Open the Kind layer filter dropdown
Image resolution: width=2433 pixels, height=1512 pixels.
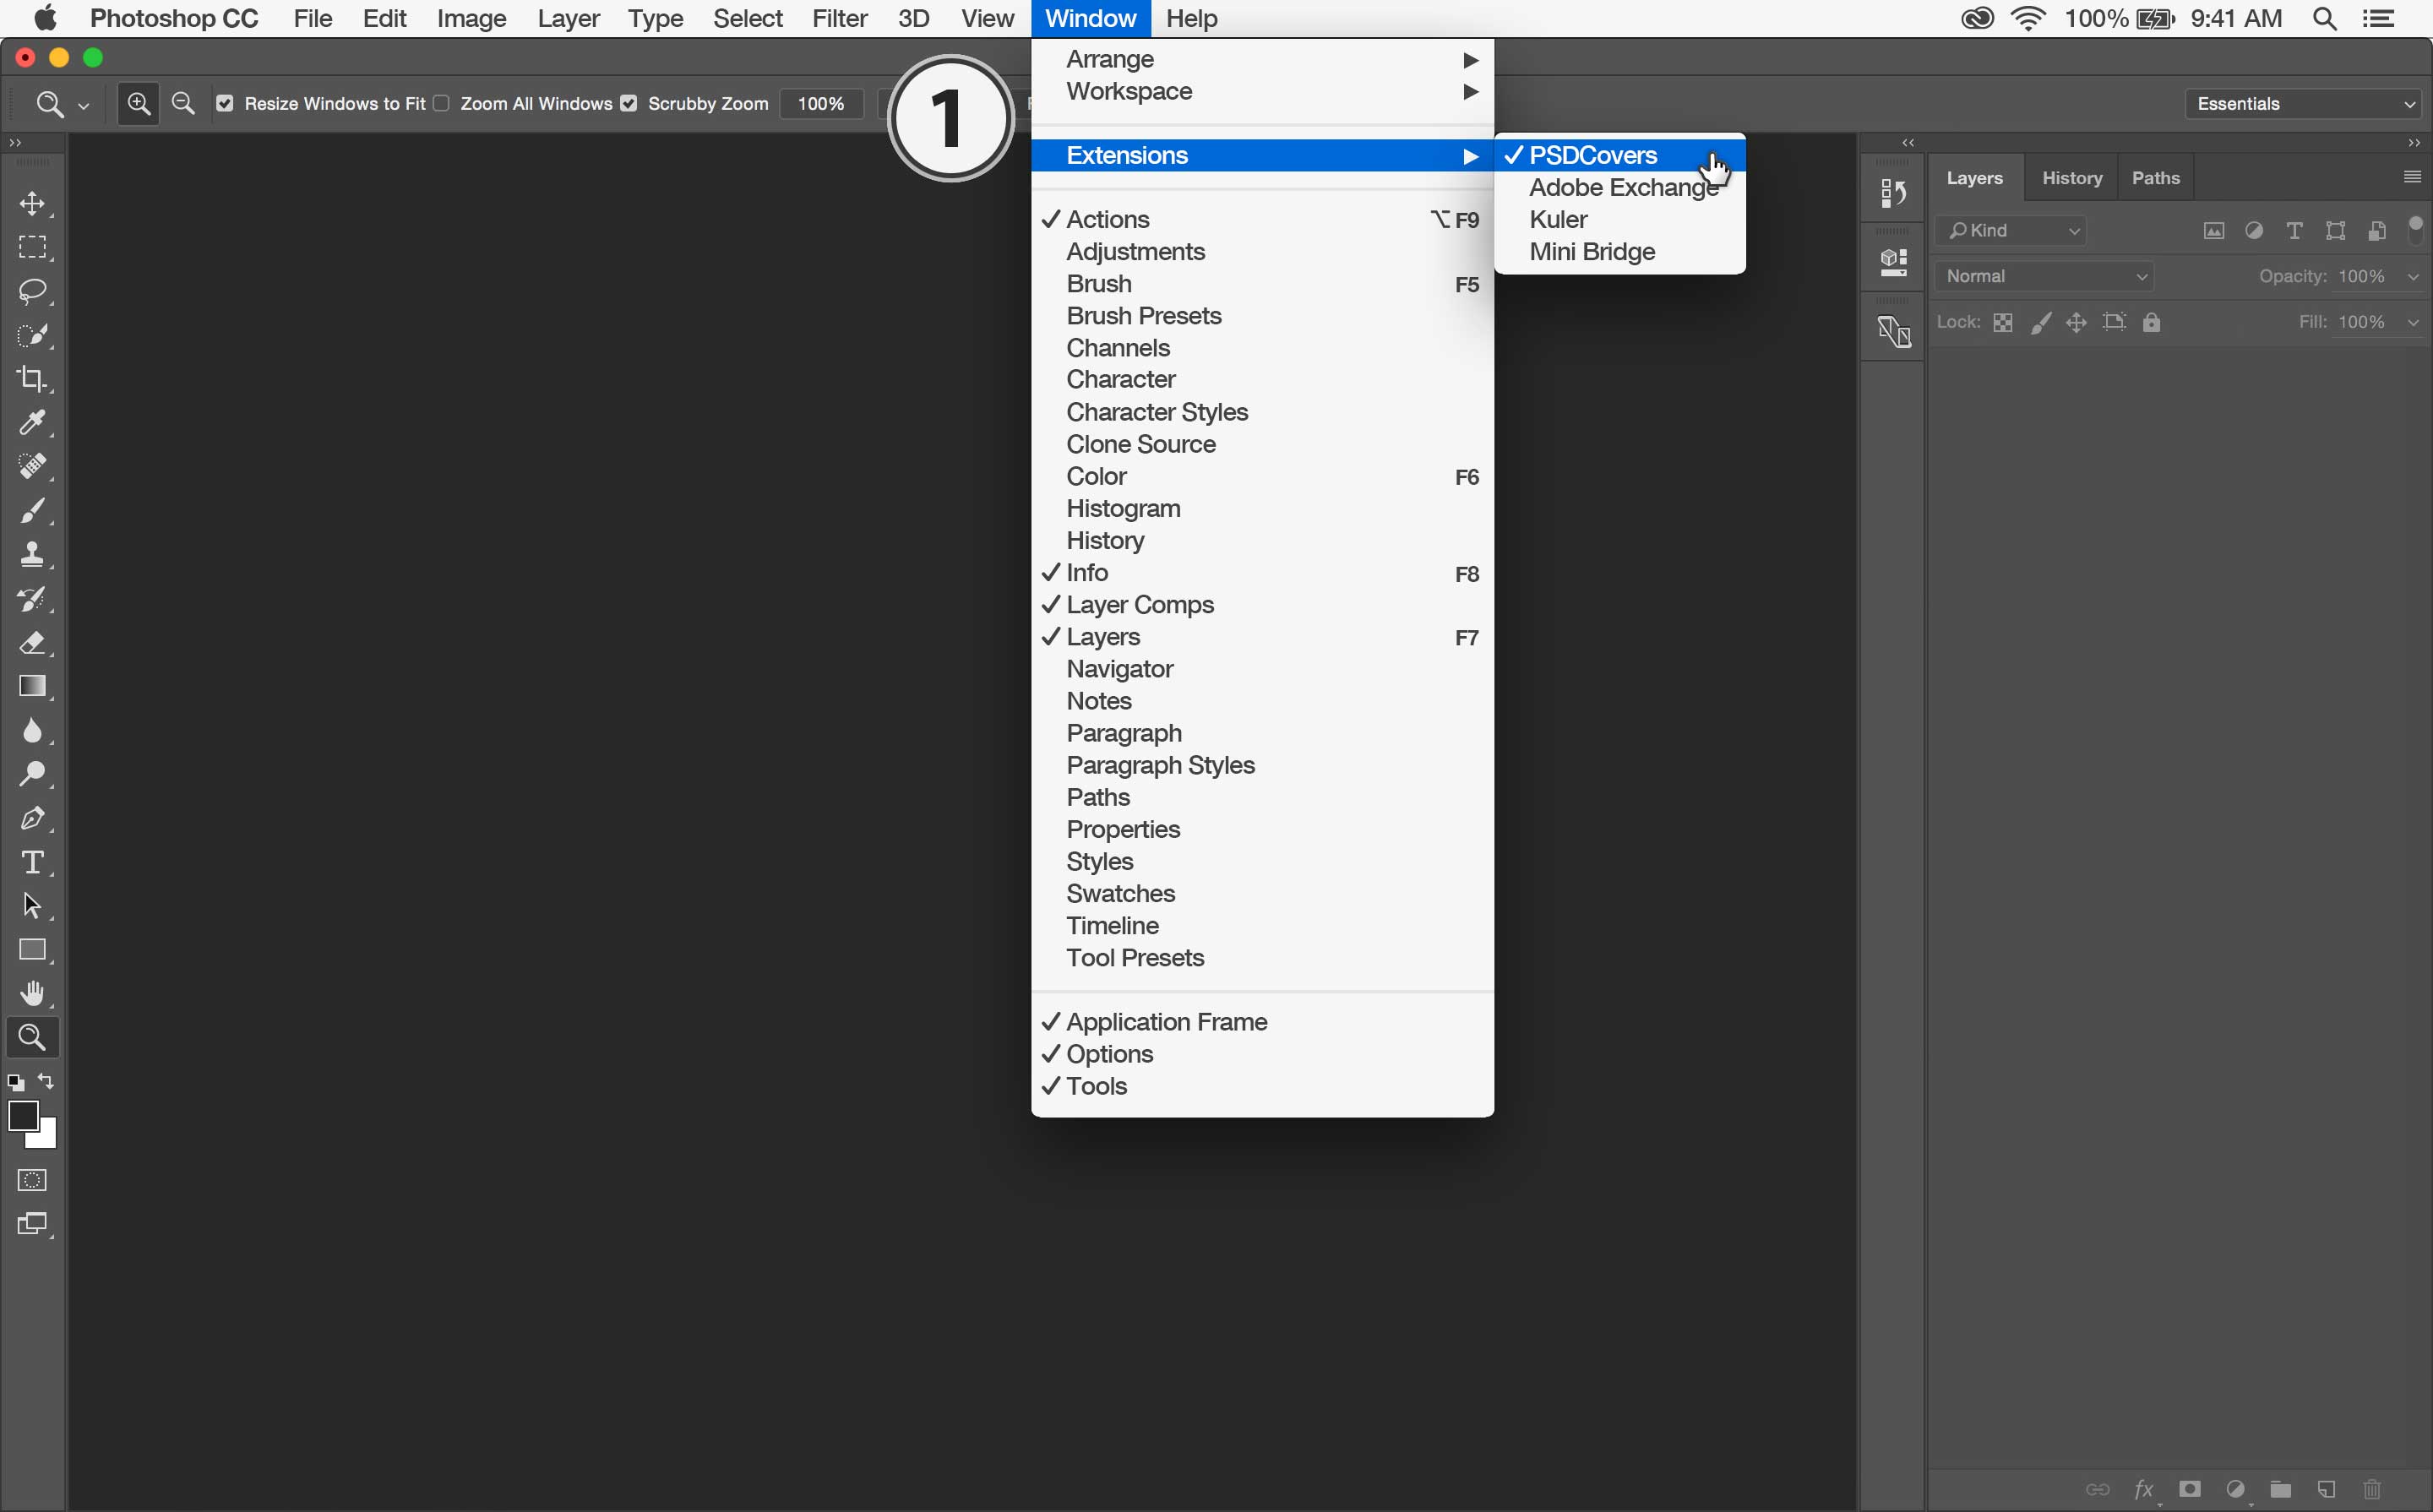point(2011,231)
